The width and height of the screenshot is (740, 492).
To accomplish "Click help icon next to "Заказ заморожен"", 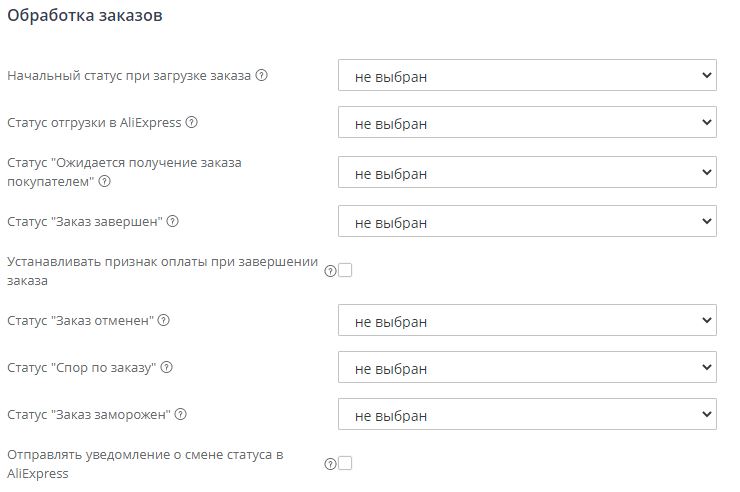I will [x=182, y=414].
